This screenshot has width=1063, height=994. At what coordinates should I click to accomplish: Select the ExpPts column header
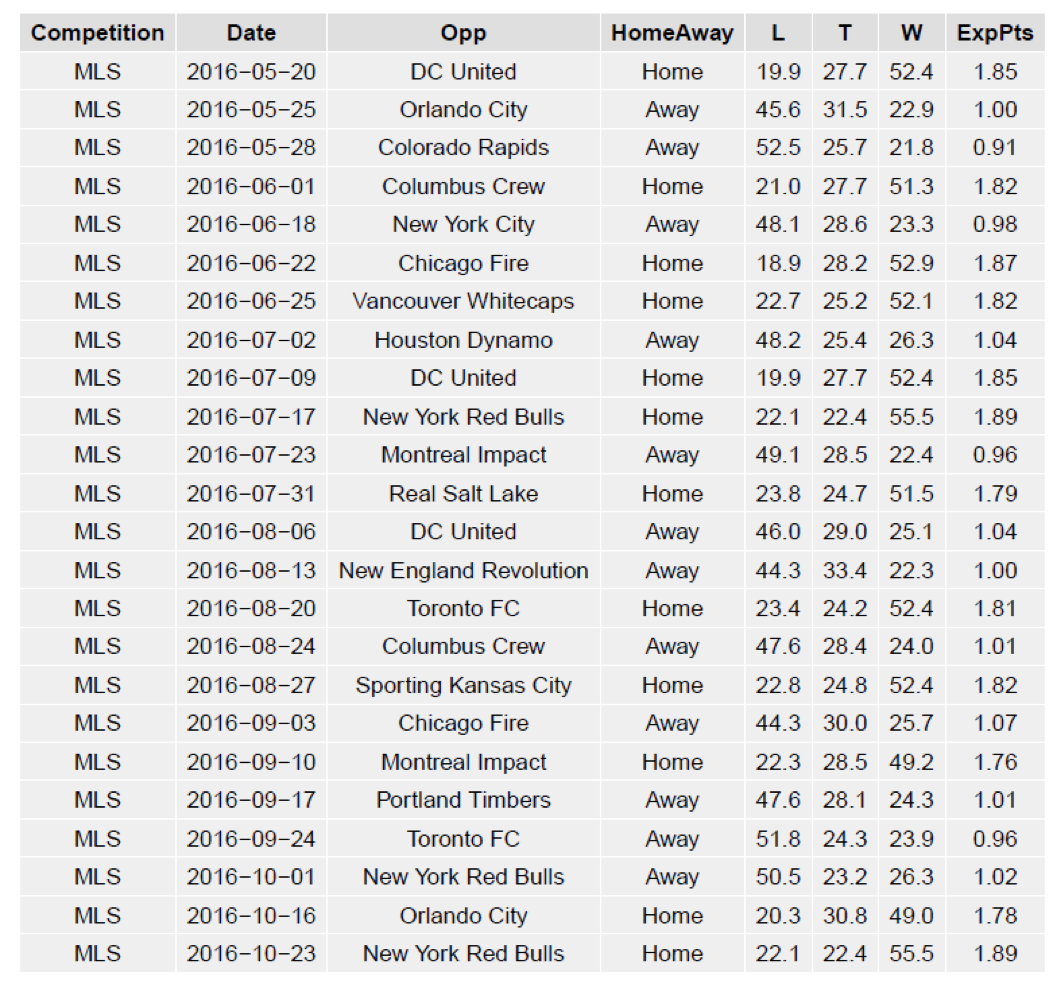tap(995, 33)
